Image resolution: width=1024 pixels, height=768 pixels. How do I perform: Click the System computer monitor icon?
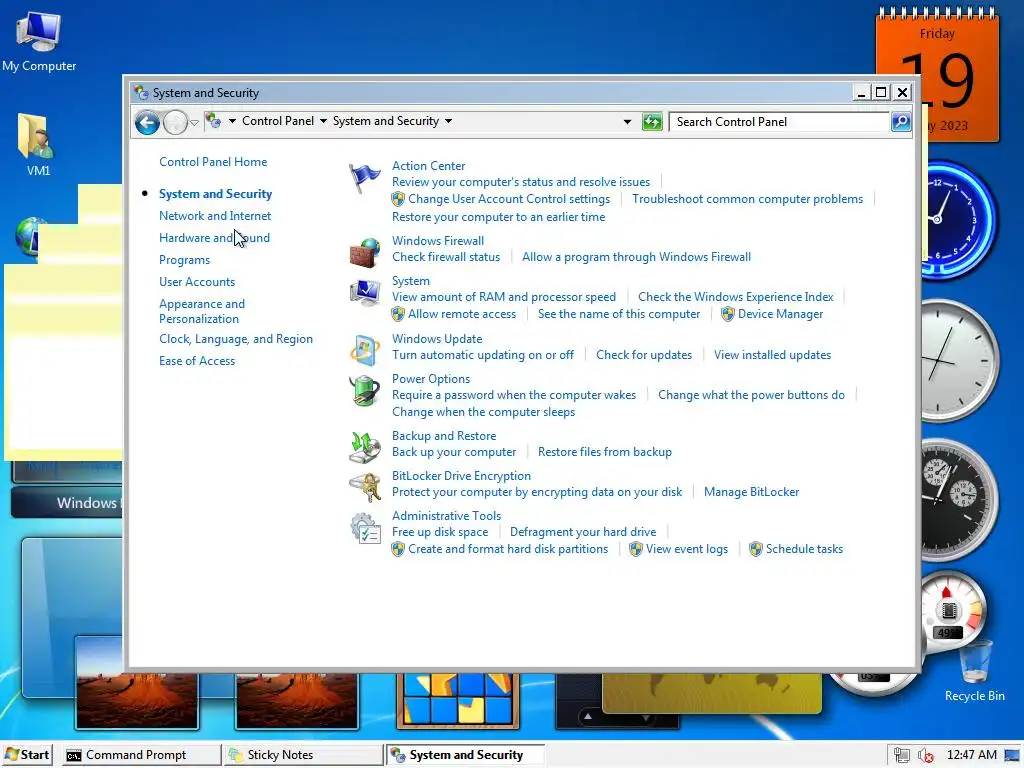[x=364, y=293]
